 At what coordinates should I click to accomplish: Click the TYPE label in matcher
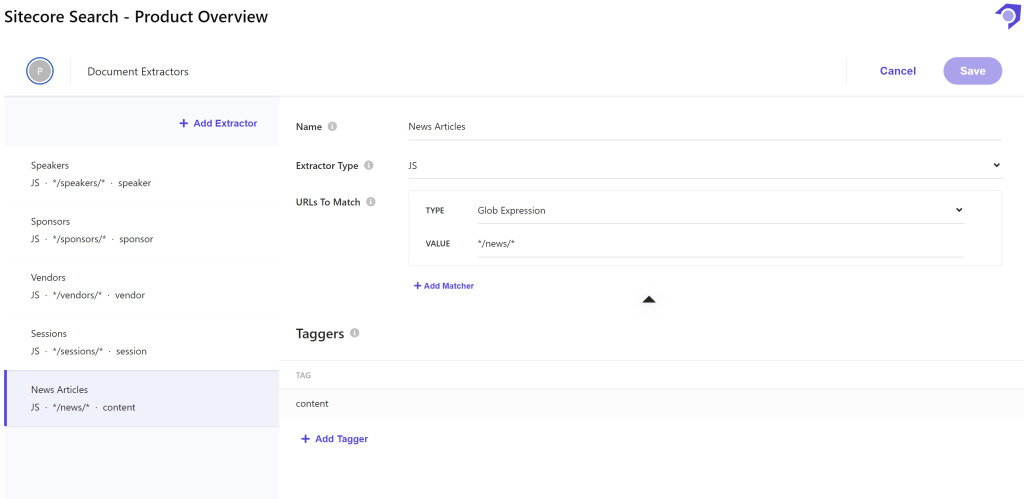pyautogui.click(x=435, y=211)
